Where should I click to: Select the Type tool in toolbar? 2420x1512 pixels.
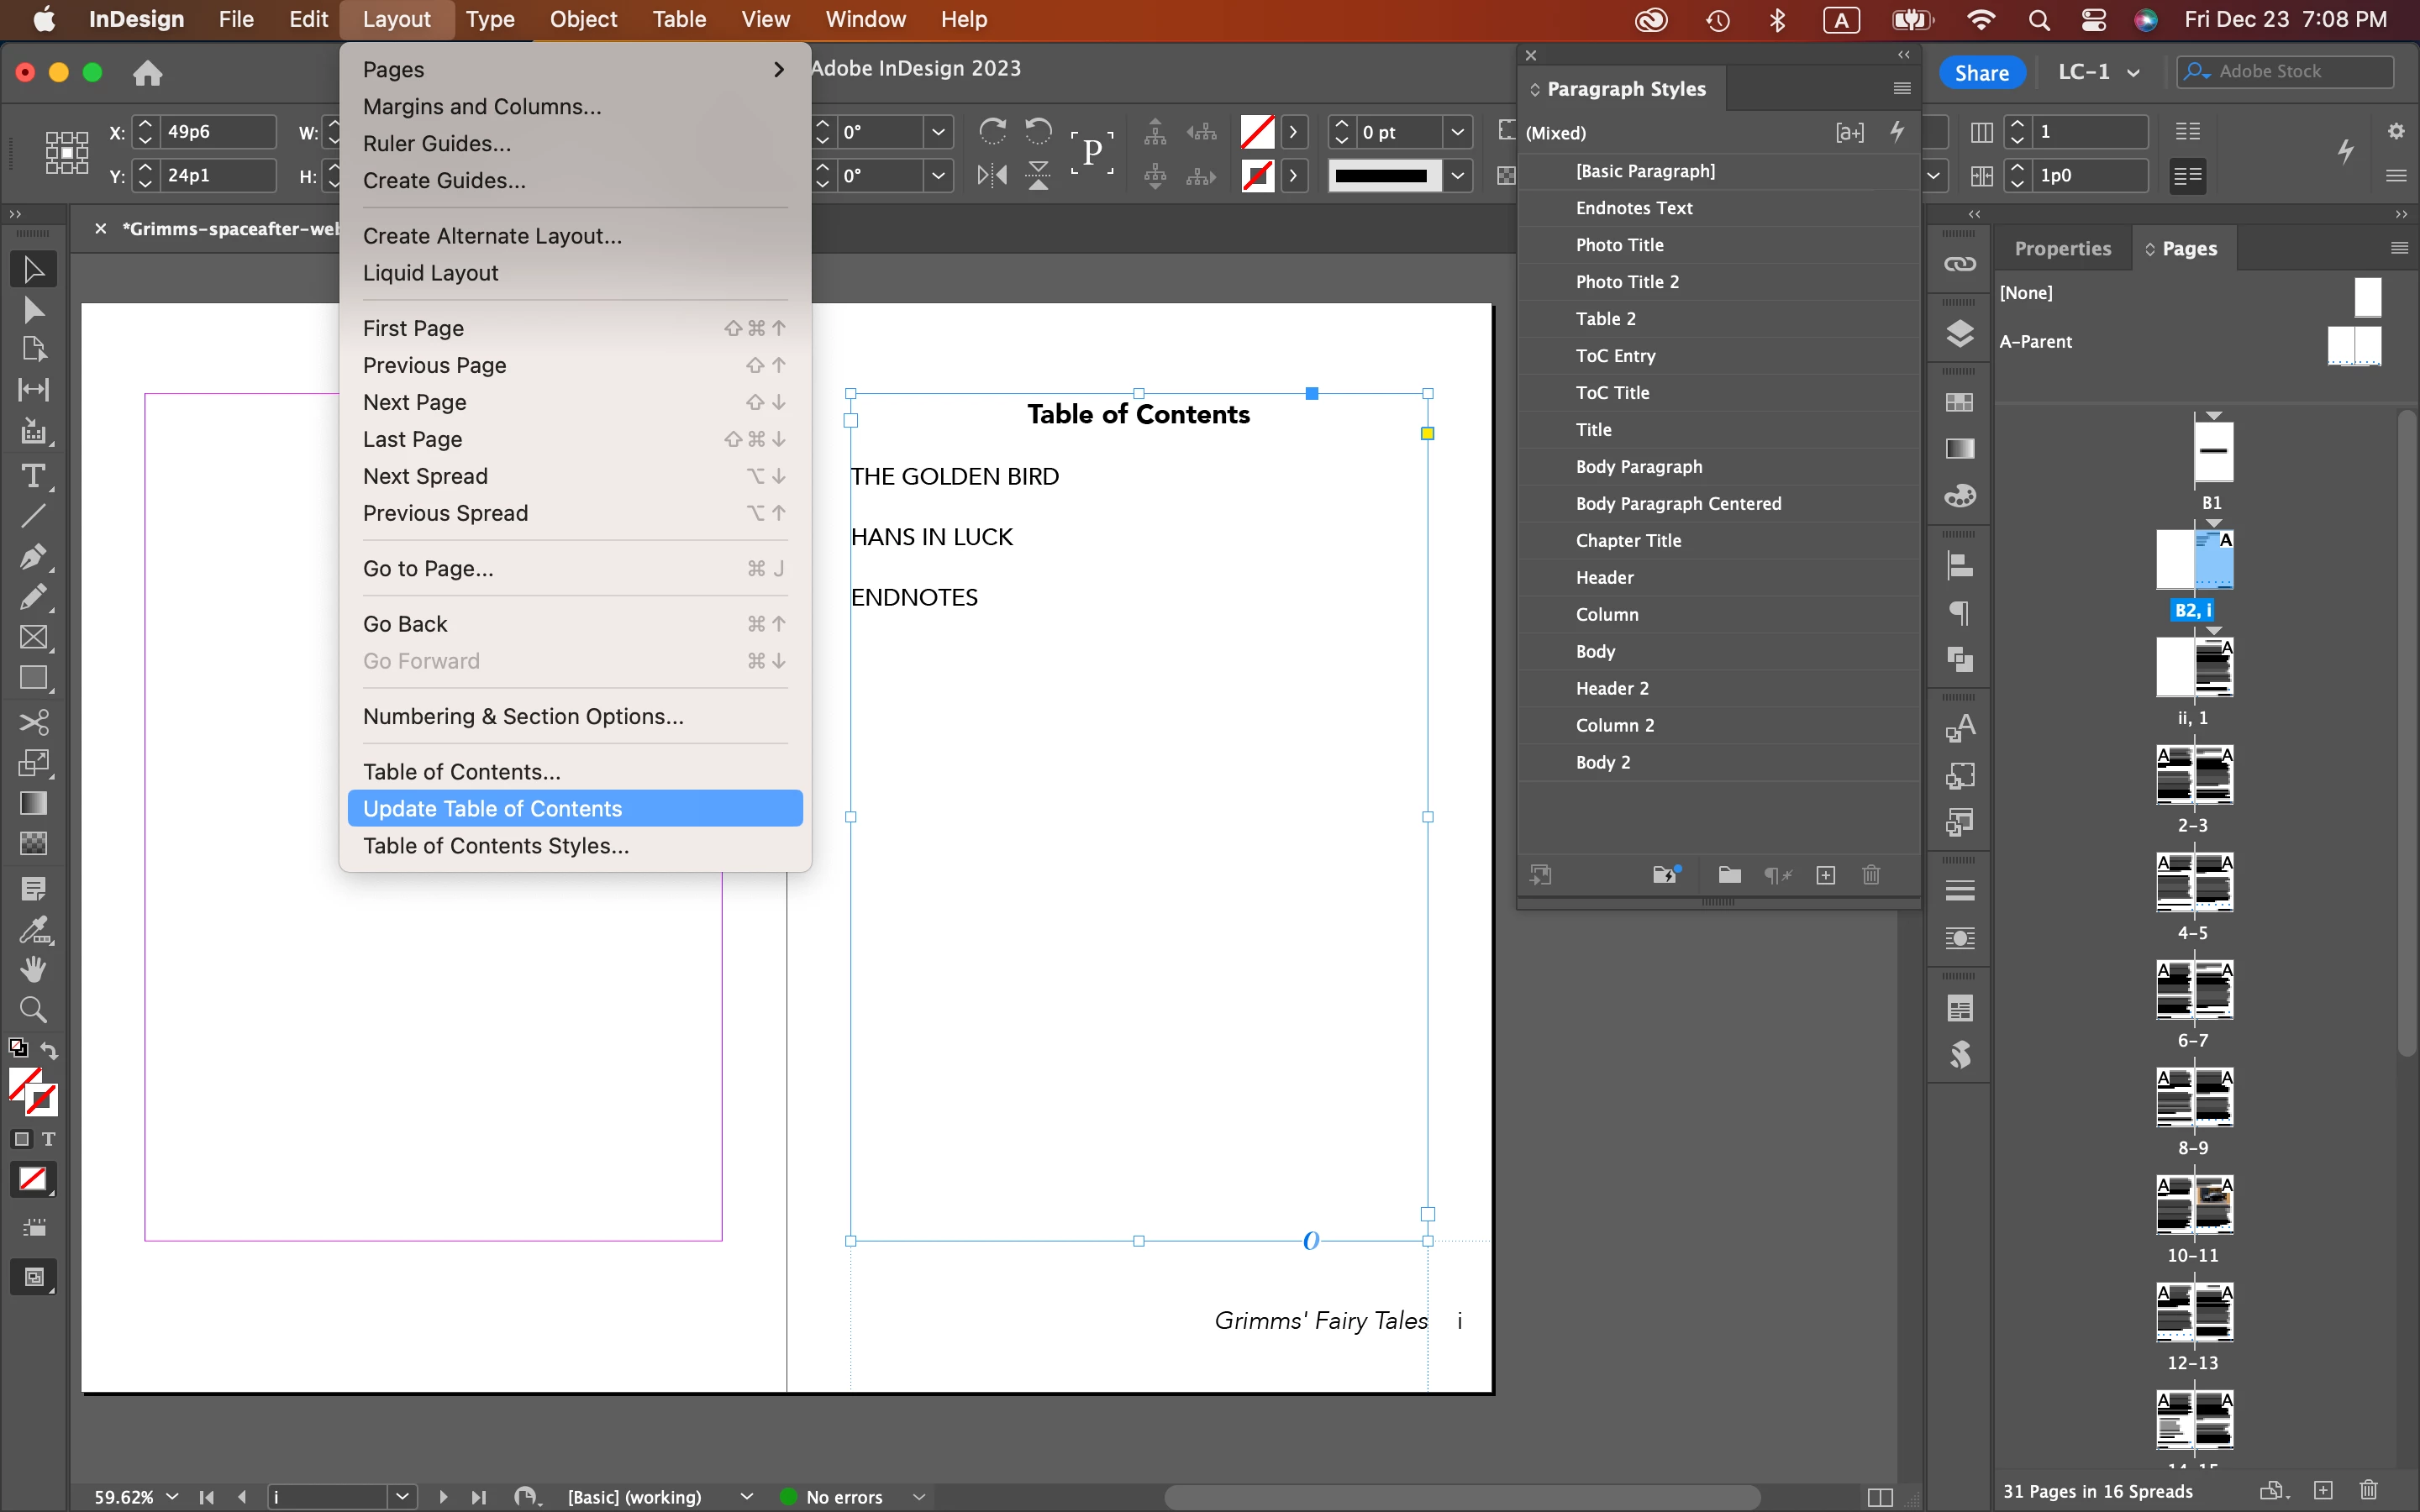pyautogui.click(x=33, y=476)
